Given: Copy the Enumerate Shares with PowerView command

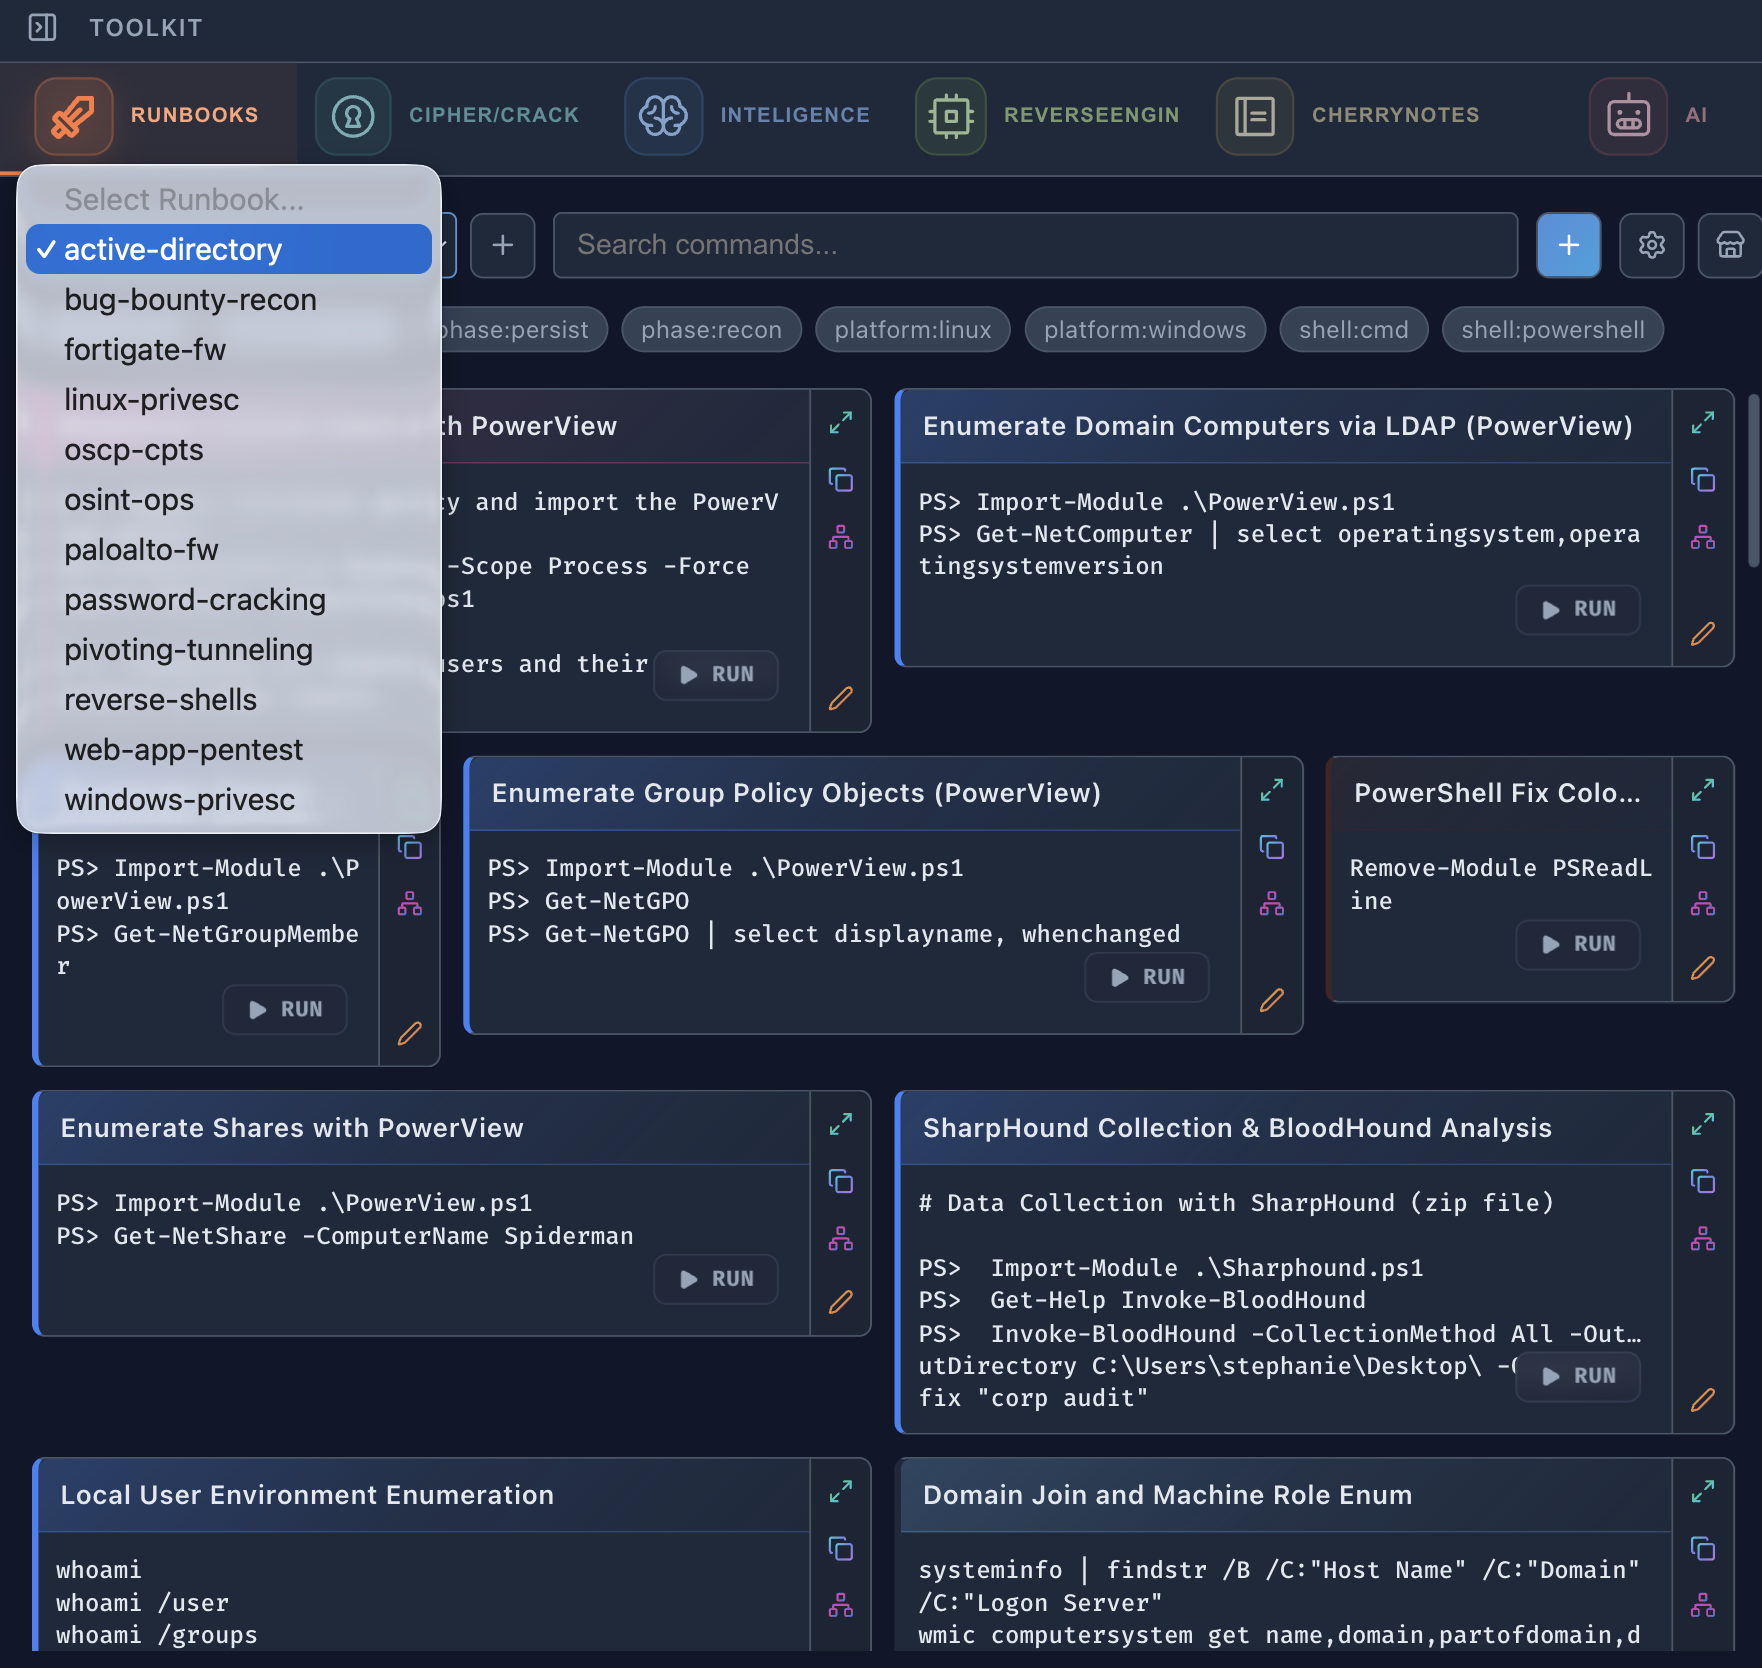Looking at the screenshot, I should coord(841,1182).
